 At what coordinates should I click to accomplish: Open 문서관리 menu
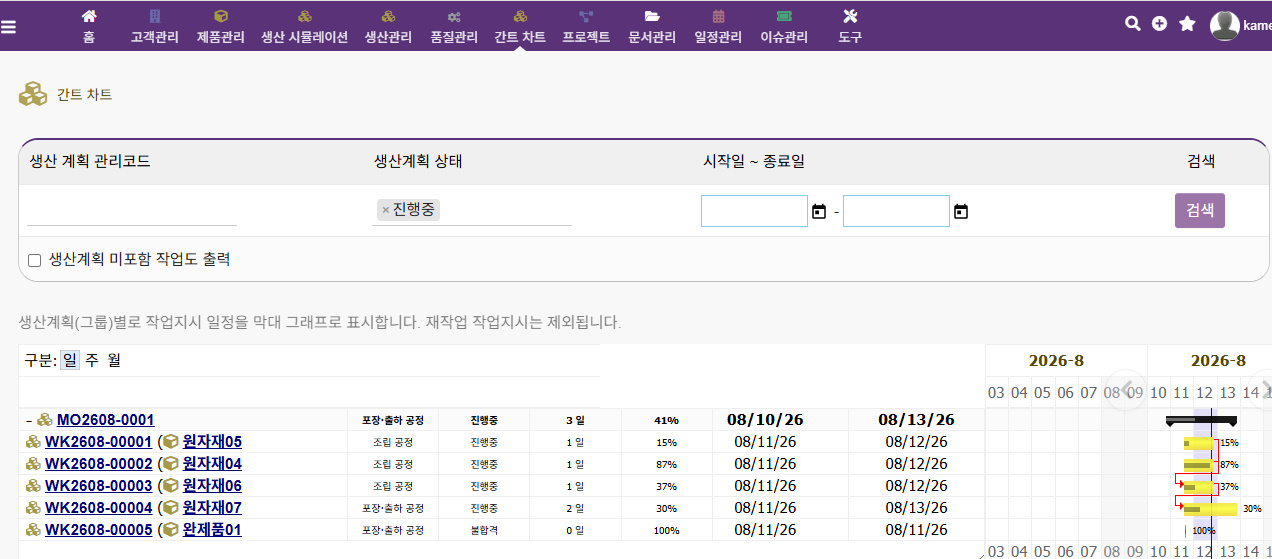652,27
